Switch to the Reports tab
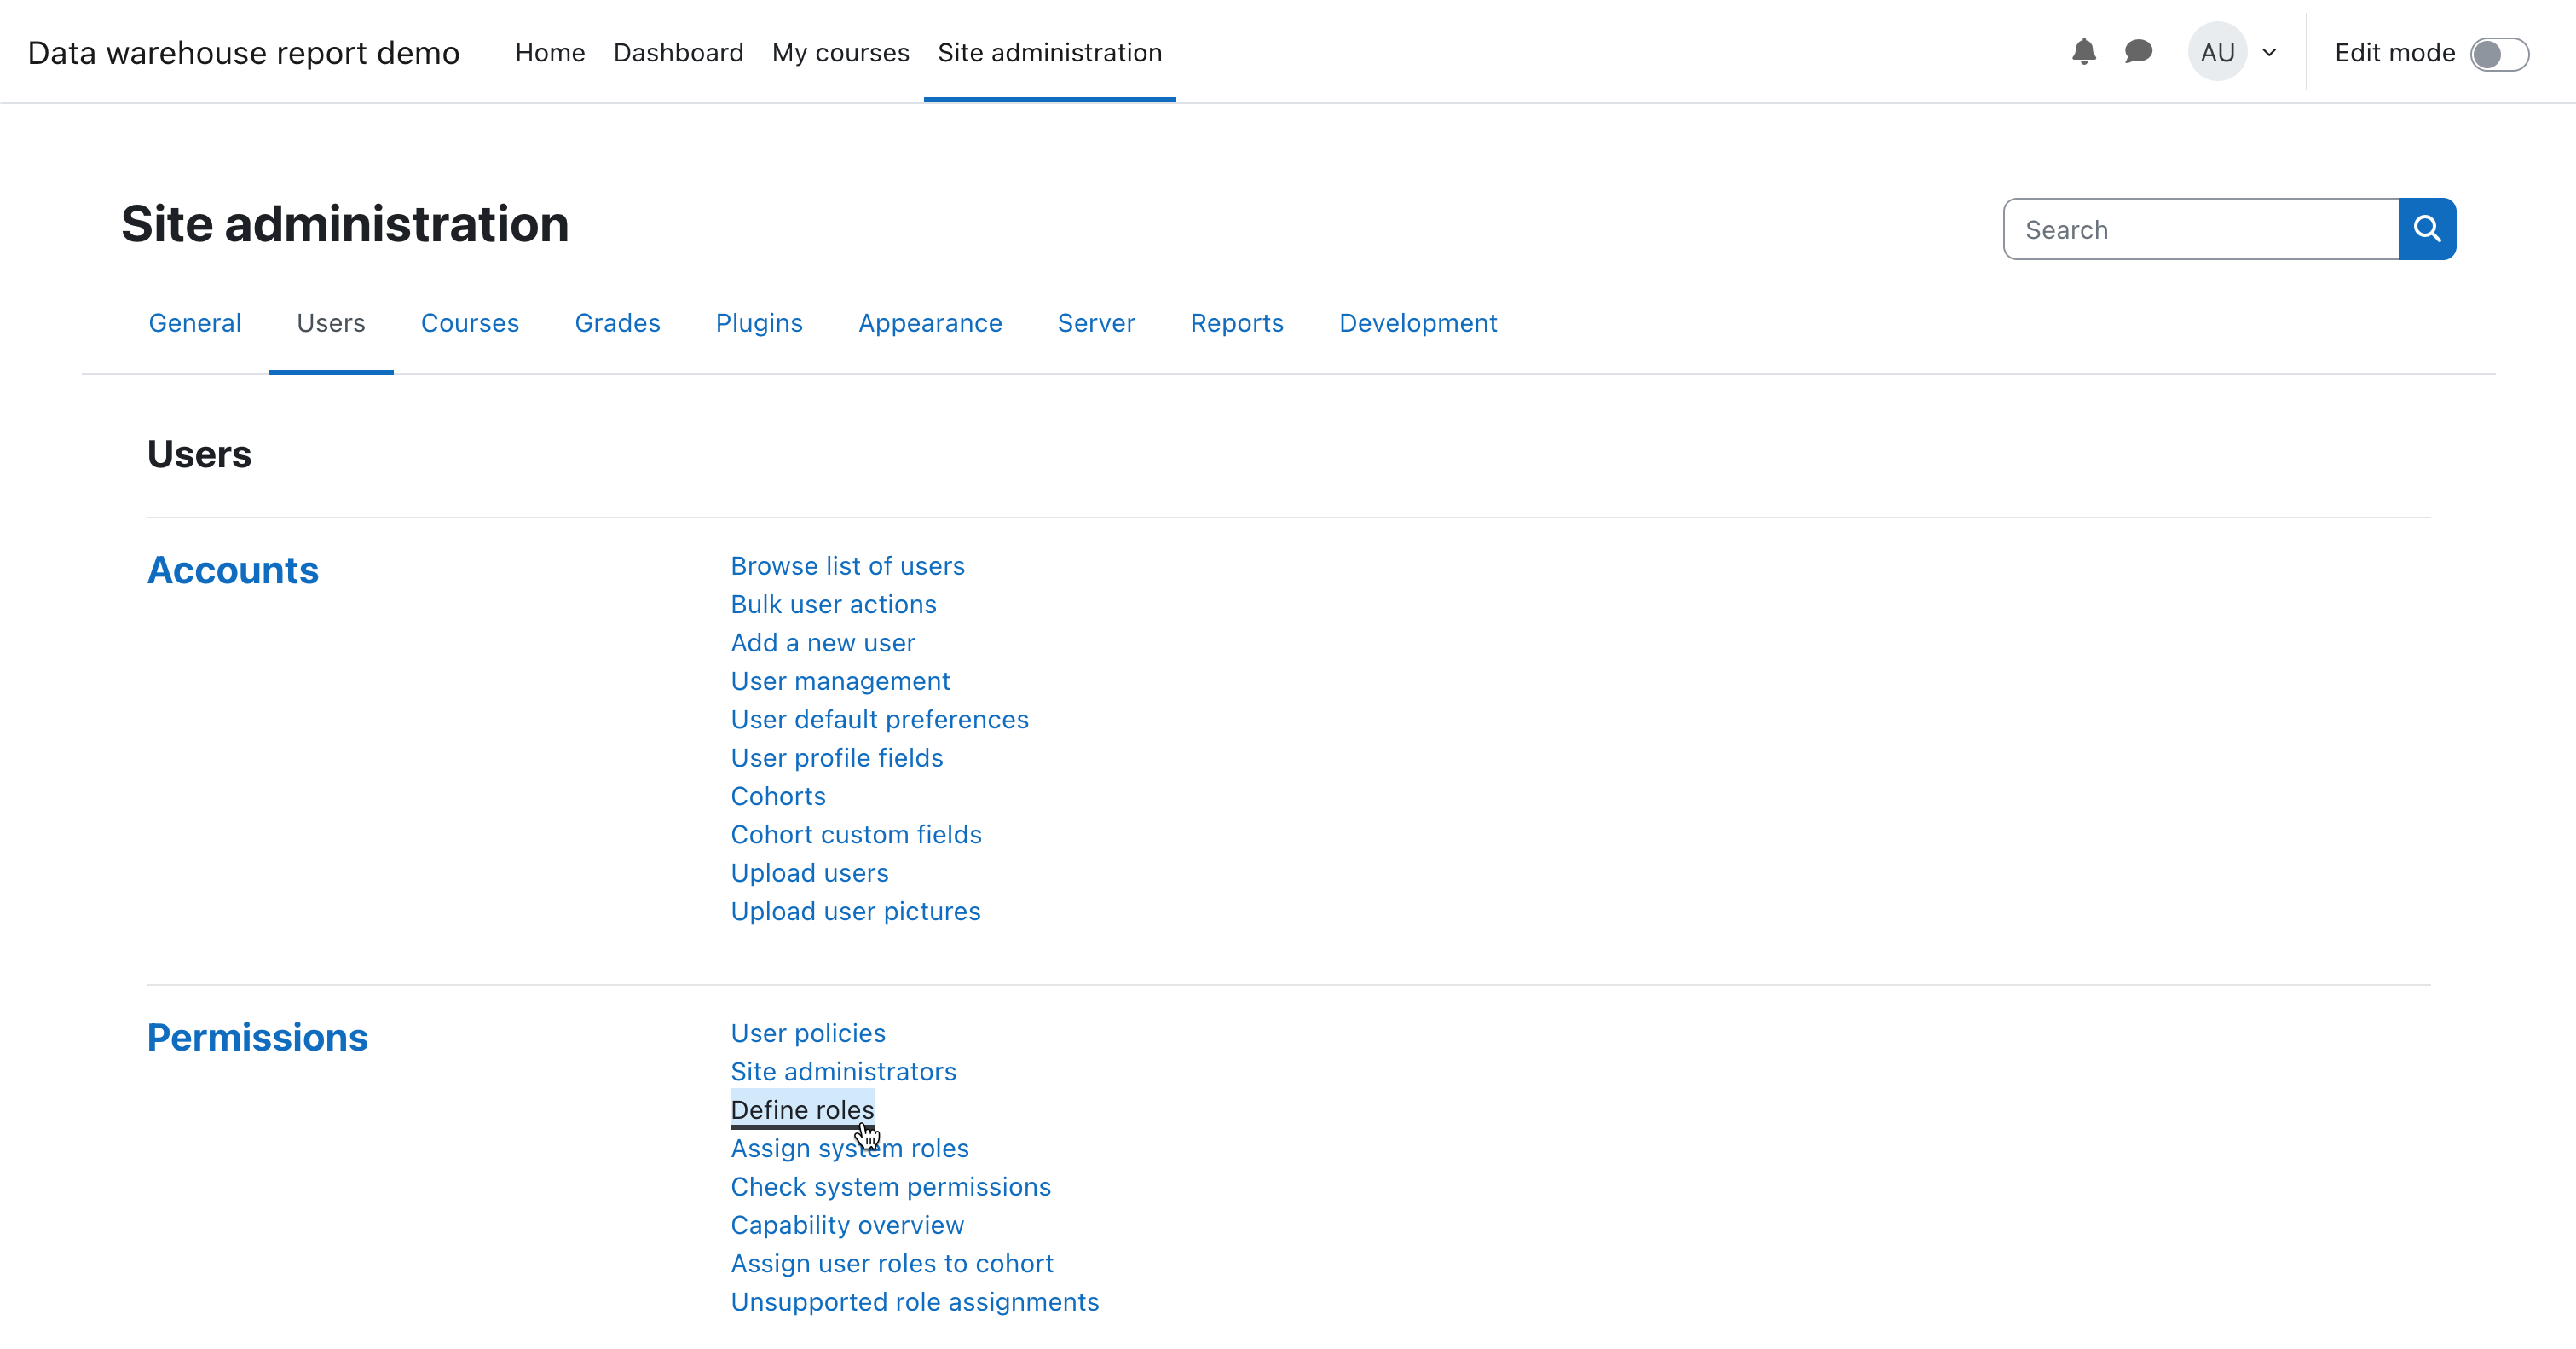This screenshot has width=2576, height=1349. [x=1236, y=323]
